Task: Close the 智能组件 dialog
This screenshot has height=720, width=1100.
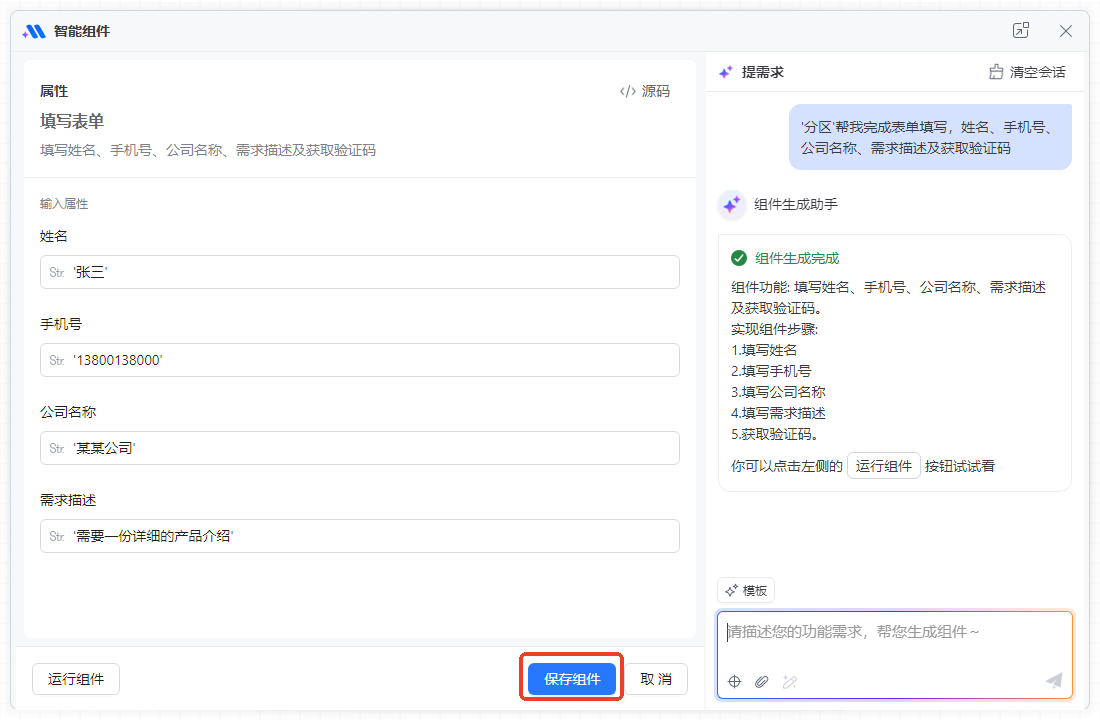Action: pyautogui.click(x=1066, y=31)
